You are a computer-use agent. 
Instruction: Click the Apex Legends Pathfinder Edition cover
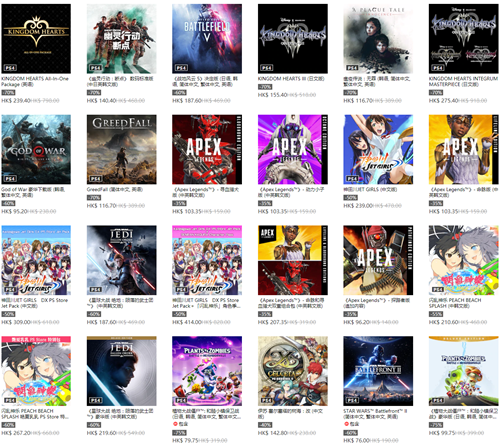click(378, 260)
